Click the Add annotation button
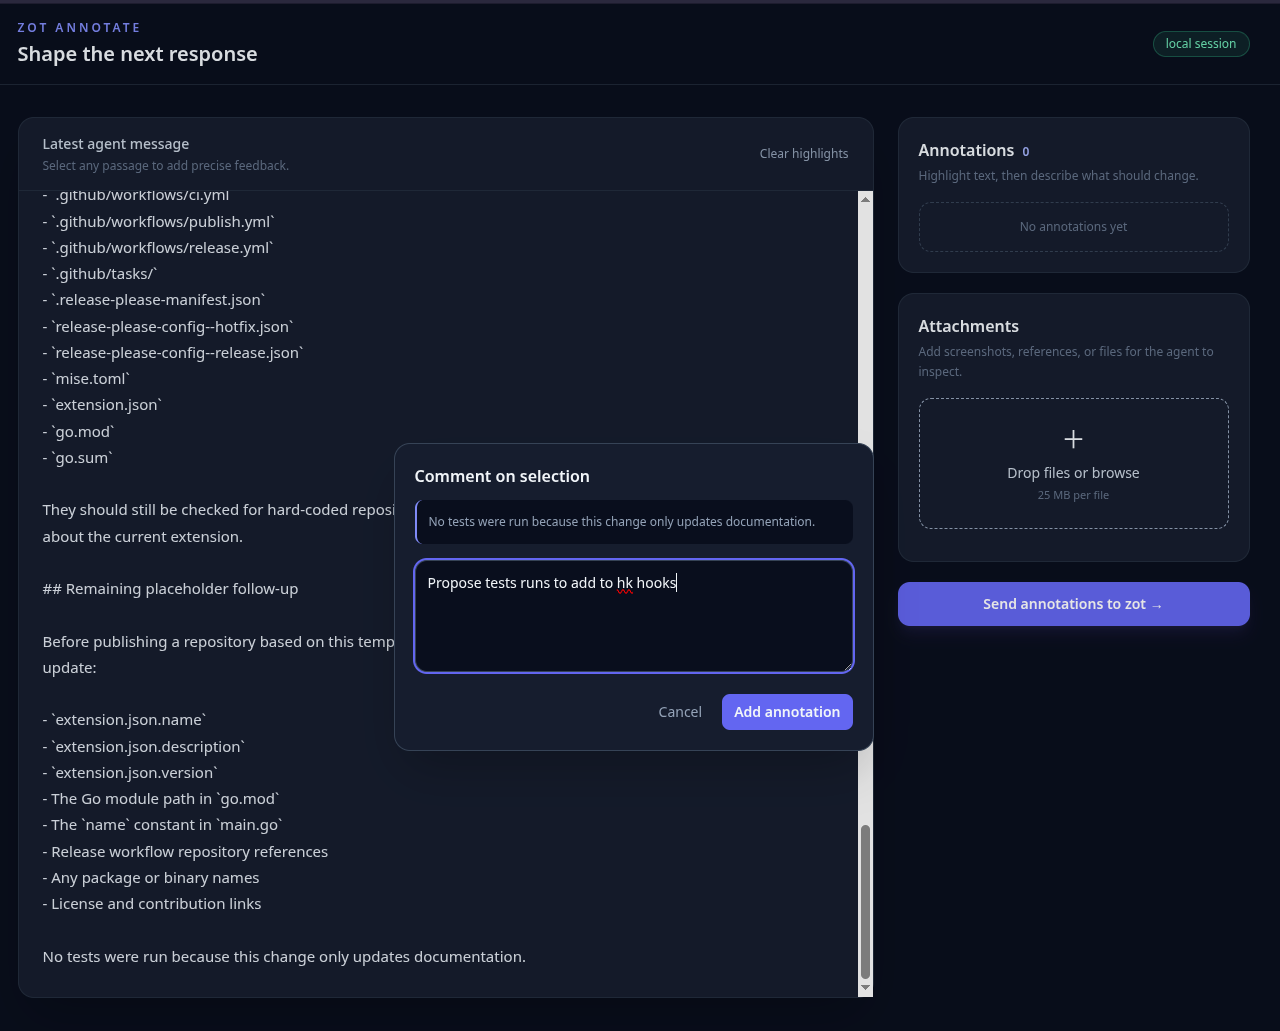The width and height of the screenshot is (1280, 1031). point(787,712)
